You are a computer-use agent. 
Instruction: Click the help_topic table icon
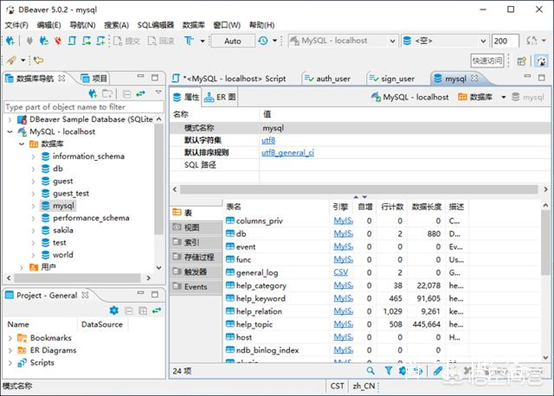pos(230,324)
